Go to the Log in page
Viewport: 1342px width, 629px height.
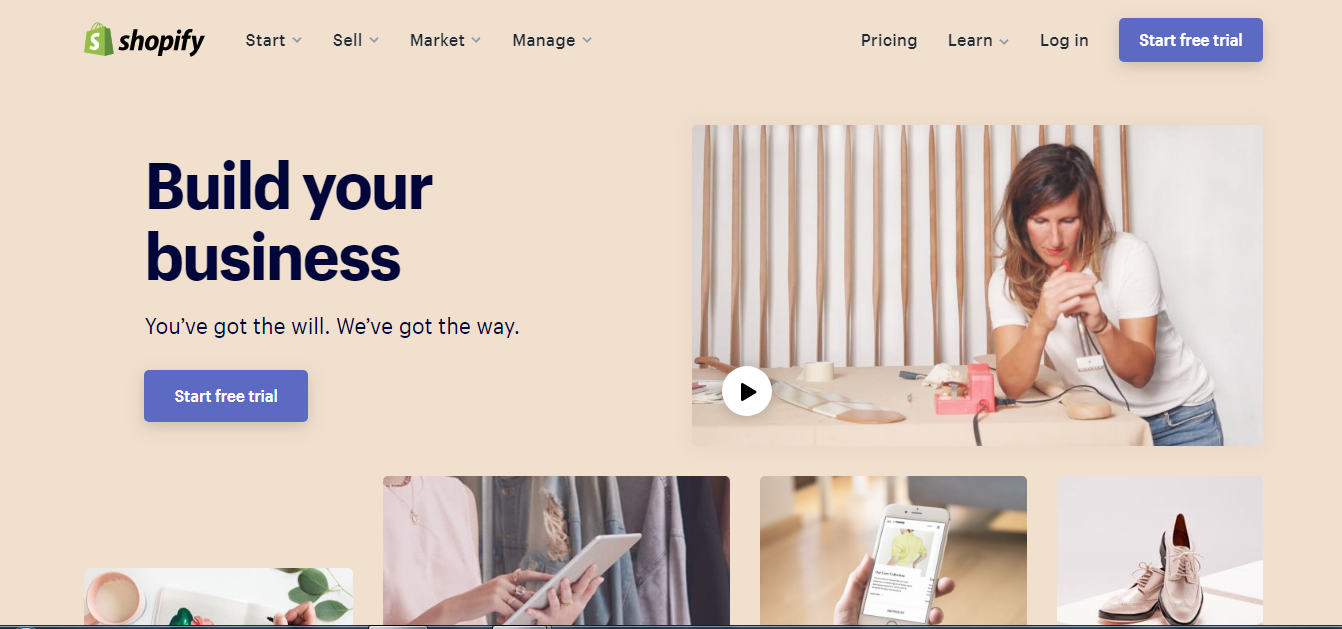click(x=1064, y=40)
